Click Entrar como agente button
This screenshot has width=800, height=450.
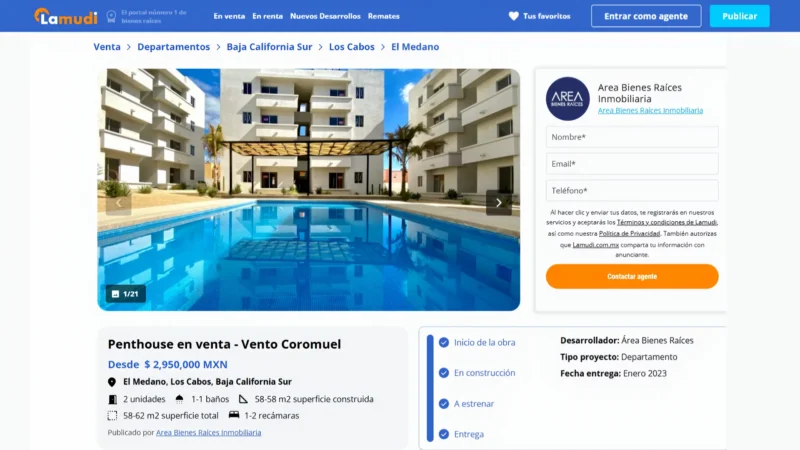(646, 16)
